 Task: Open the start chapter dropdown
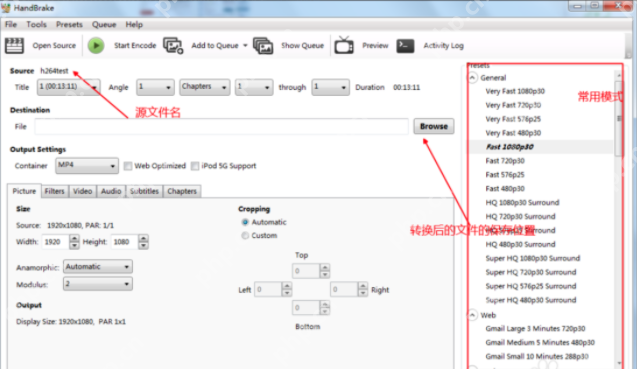254,87
